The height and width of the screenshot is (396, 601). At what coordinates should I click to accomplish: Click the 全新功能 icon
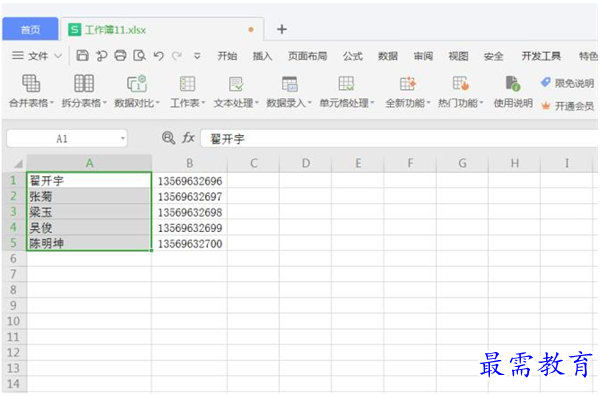(408, 83)
